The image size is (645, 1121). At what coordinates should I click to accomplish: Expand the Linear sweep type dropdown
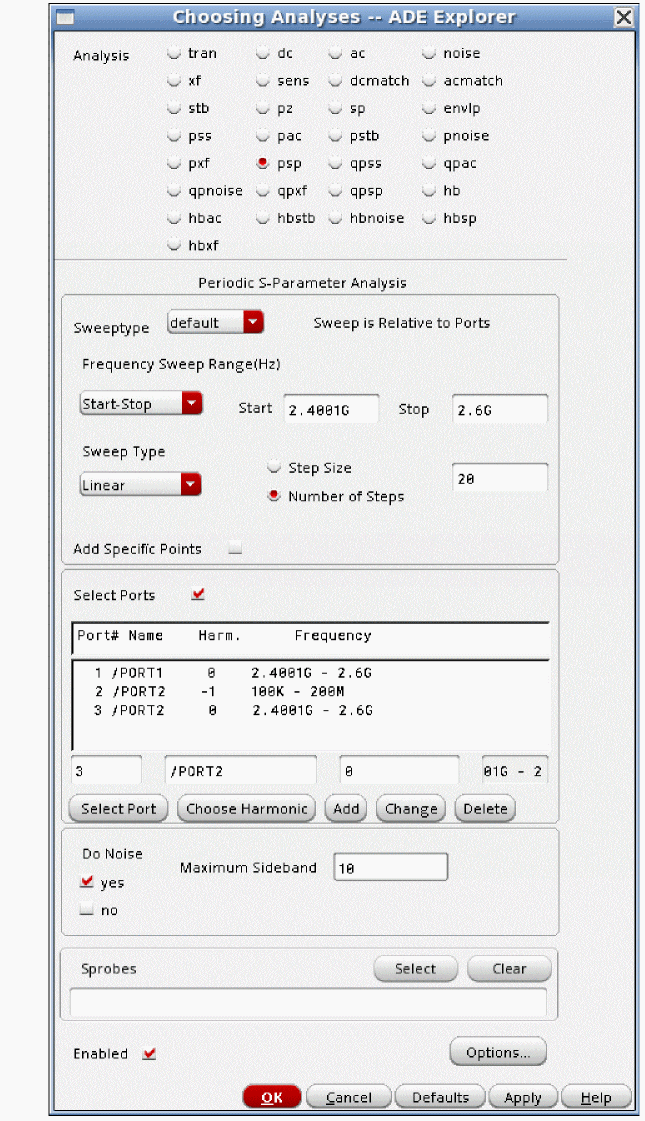coord(140,485)
